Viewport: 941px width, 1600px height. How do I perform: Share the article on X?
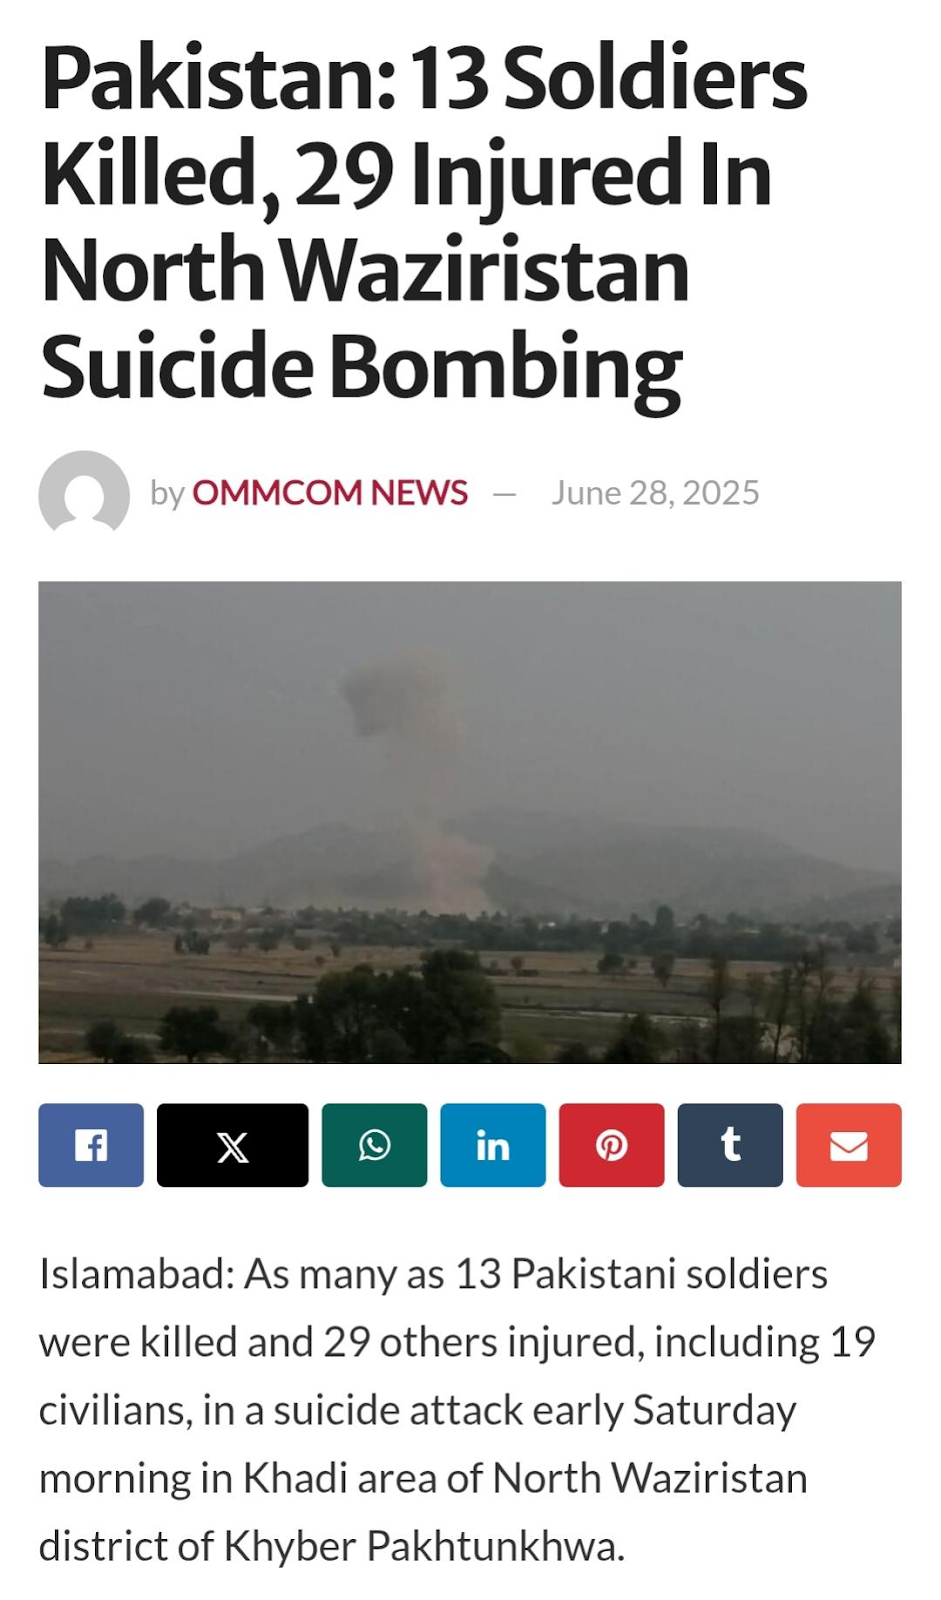[233, 1145]
